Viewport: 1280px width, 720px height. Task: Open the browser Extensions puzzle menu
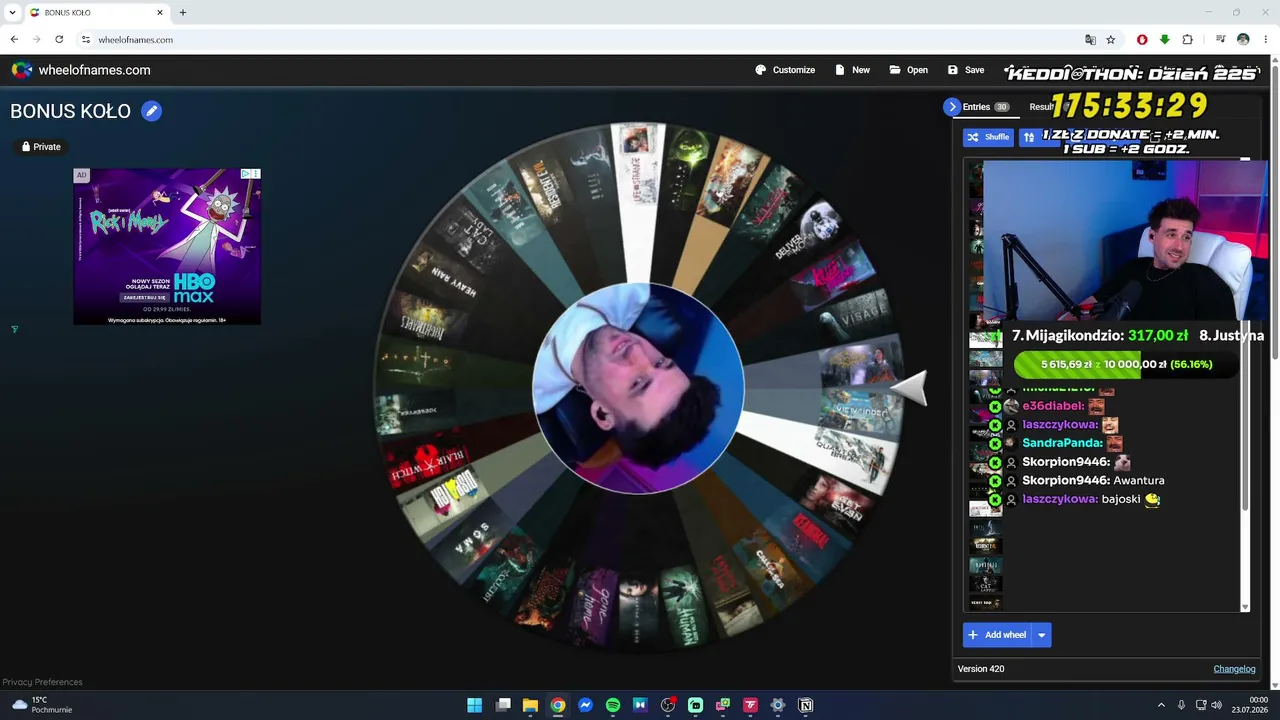1187,40
